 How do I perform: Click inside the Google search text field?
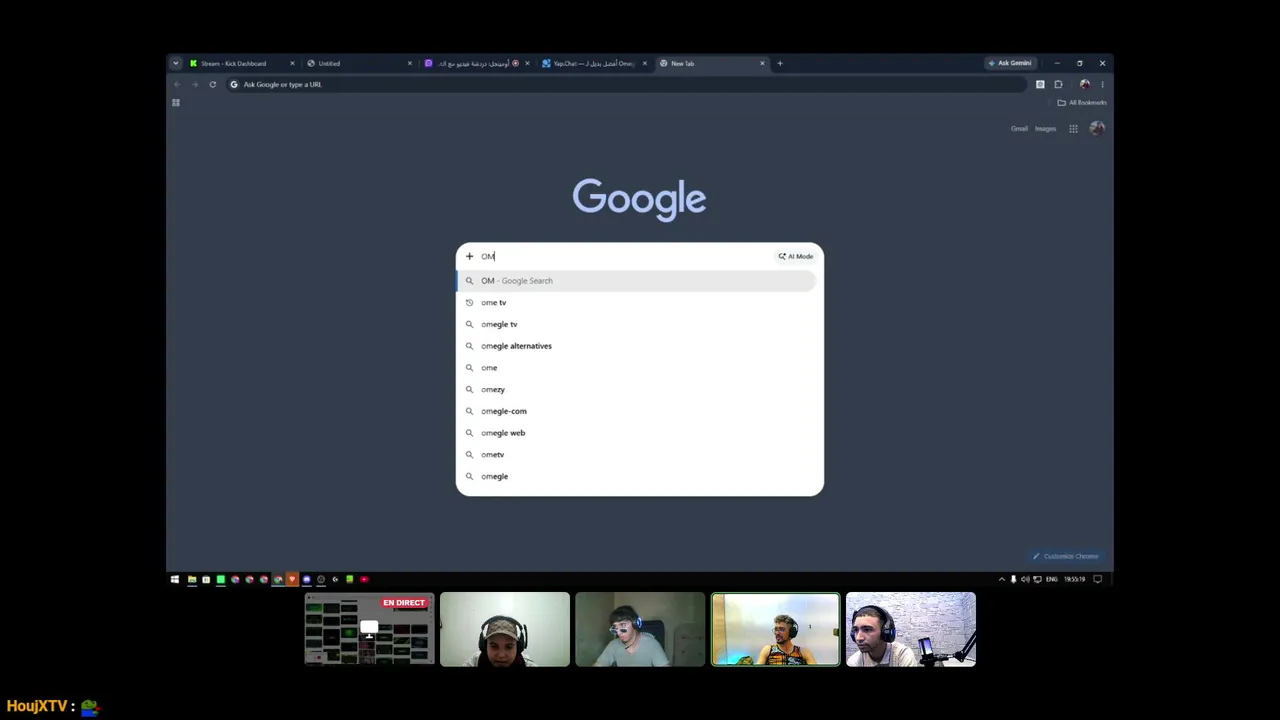tap(625, 256)
